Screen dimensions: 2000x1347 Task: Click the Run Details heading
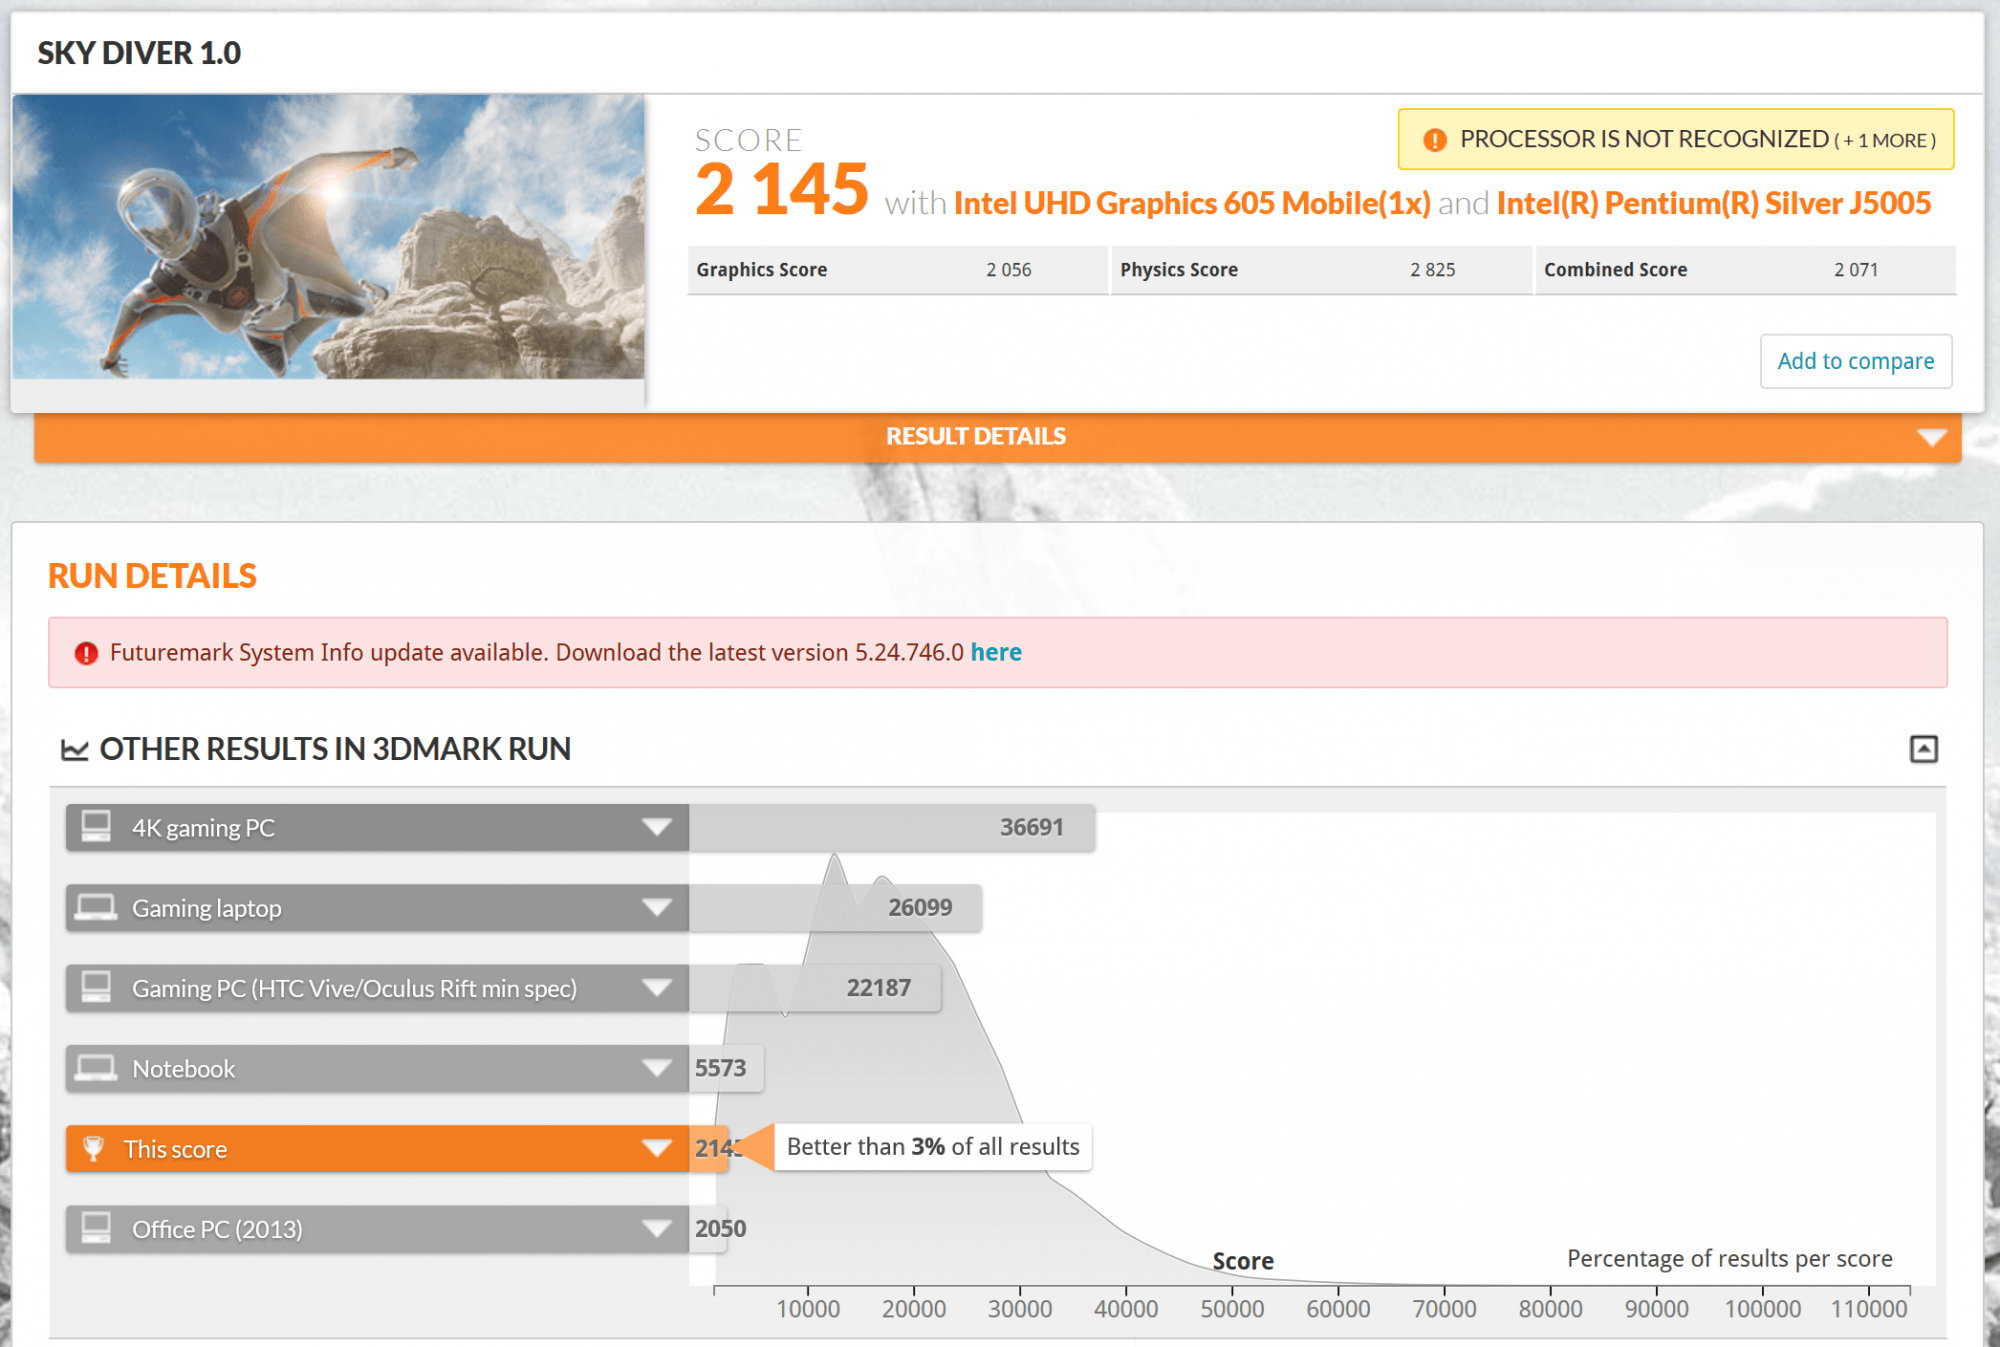click(152, 576)
